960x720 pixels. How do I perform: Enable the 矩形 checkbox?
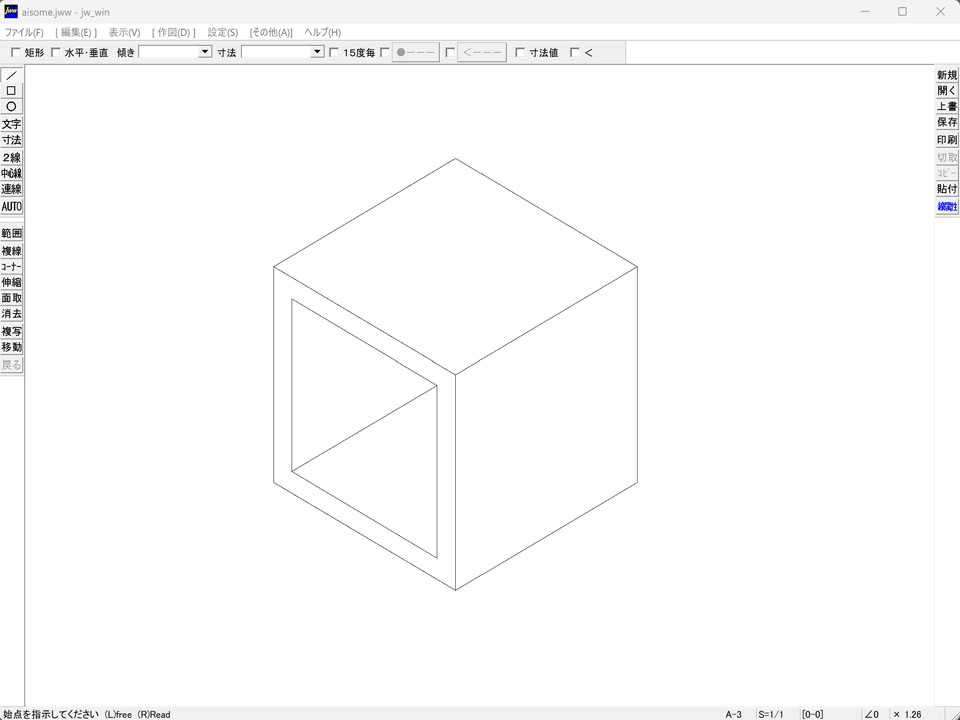coord(15,53)
